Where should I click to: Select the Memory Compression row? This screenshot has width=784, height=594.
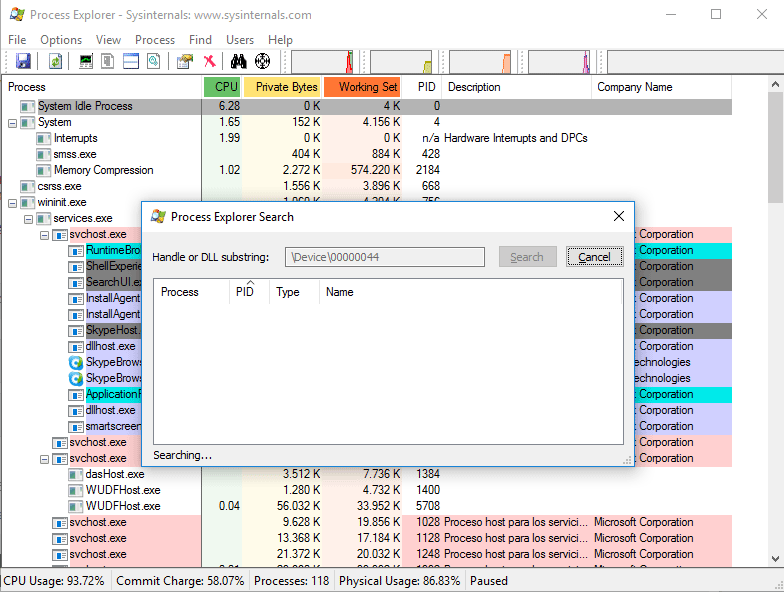pos(367,170)
